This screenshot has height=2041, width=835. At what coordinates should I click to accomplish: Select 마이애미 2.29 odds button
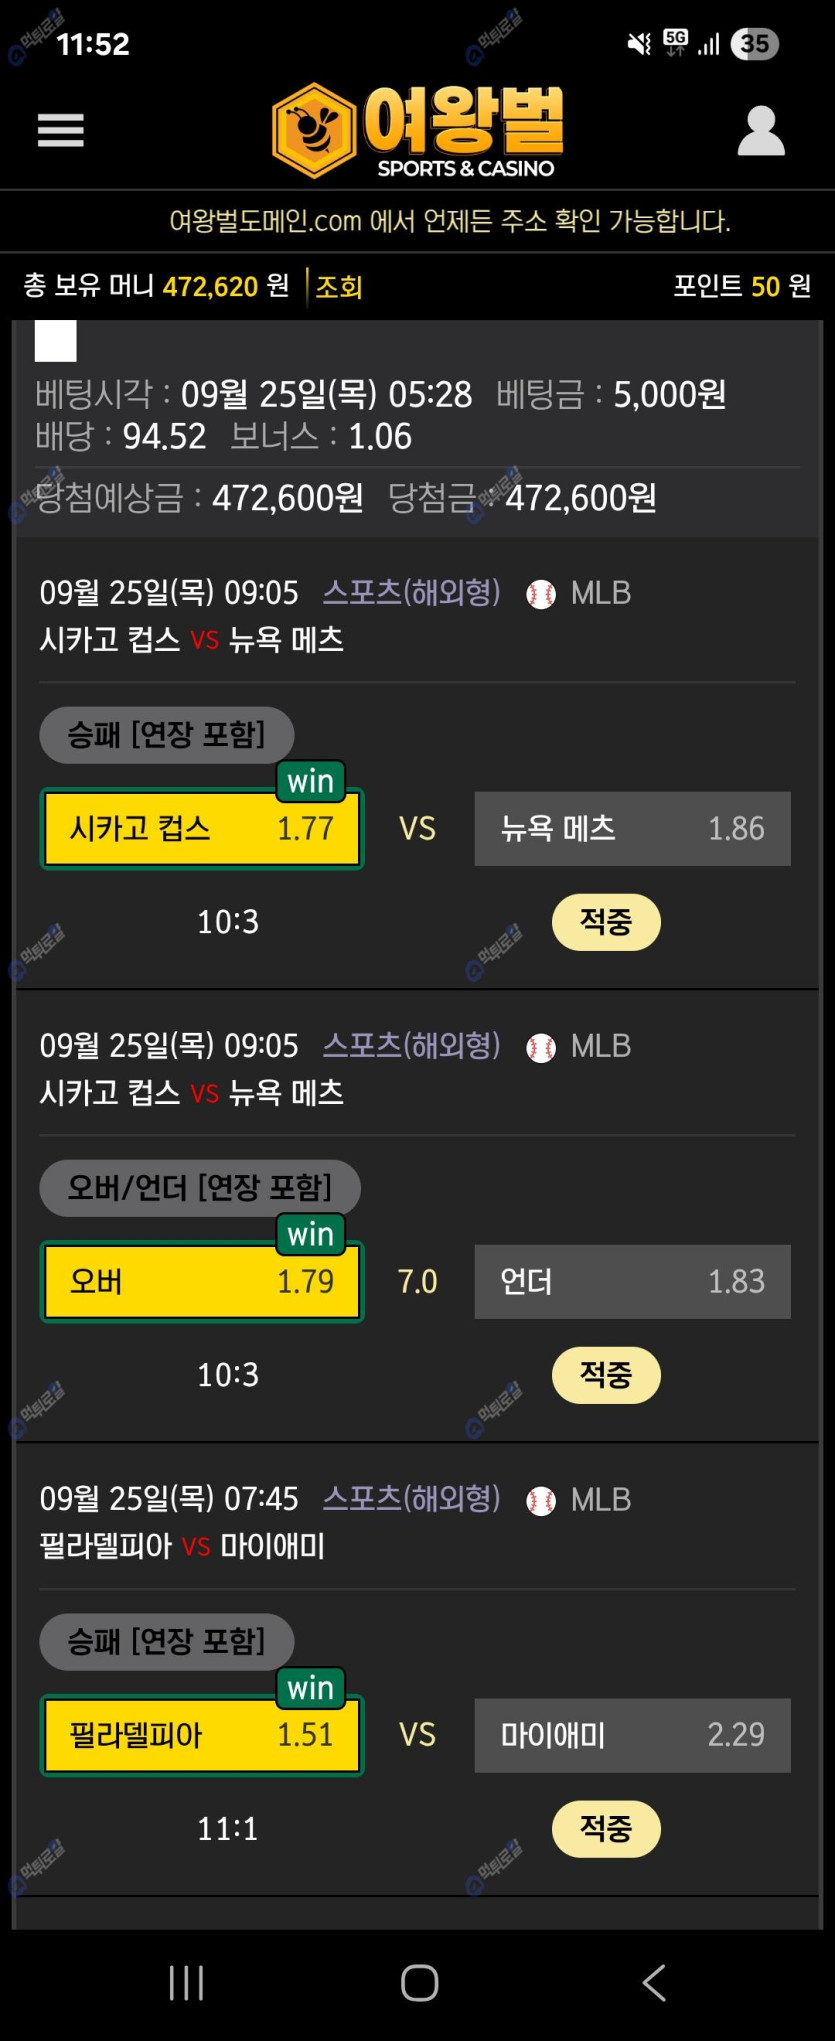click(632, 1735)
